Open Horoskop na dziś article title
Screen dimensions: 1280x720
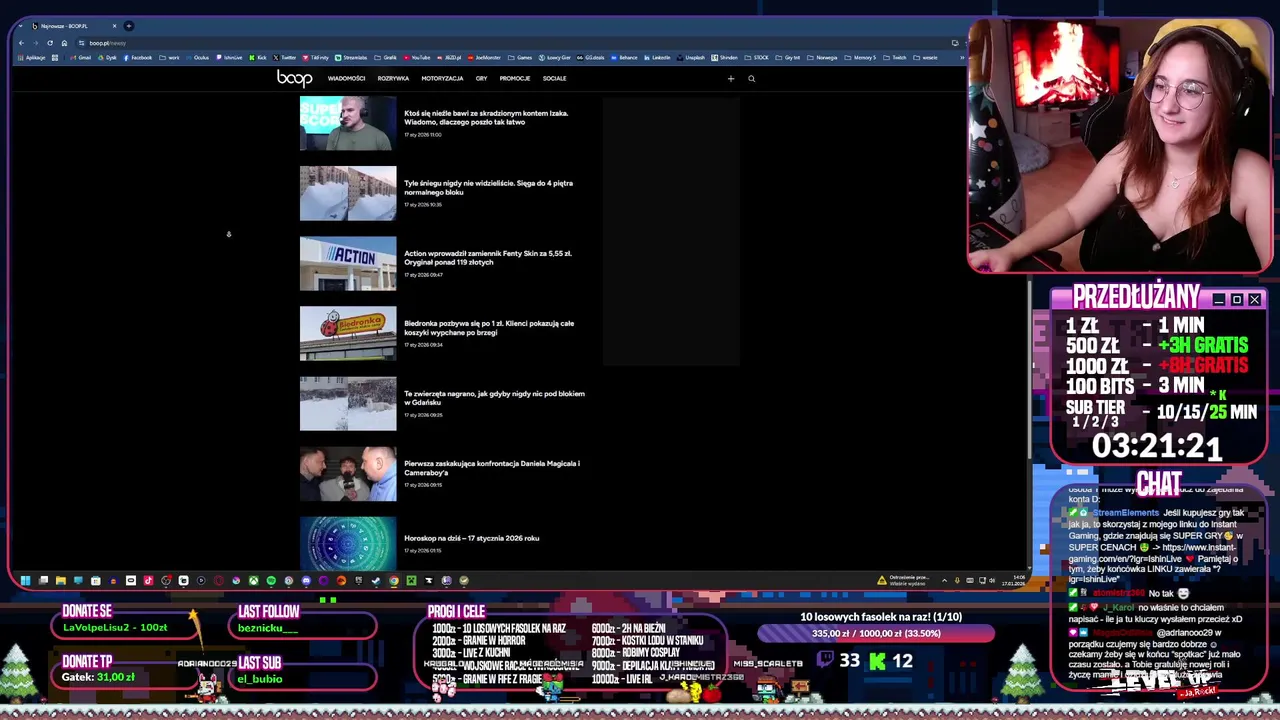coord(471,538)
